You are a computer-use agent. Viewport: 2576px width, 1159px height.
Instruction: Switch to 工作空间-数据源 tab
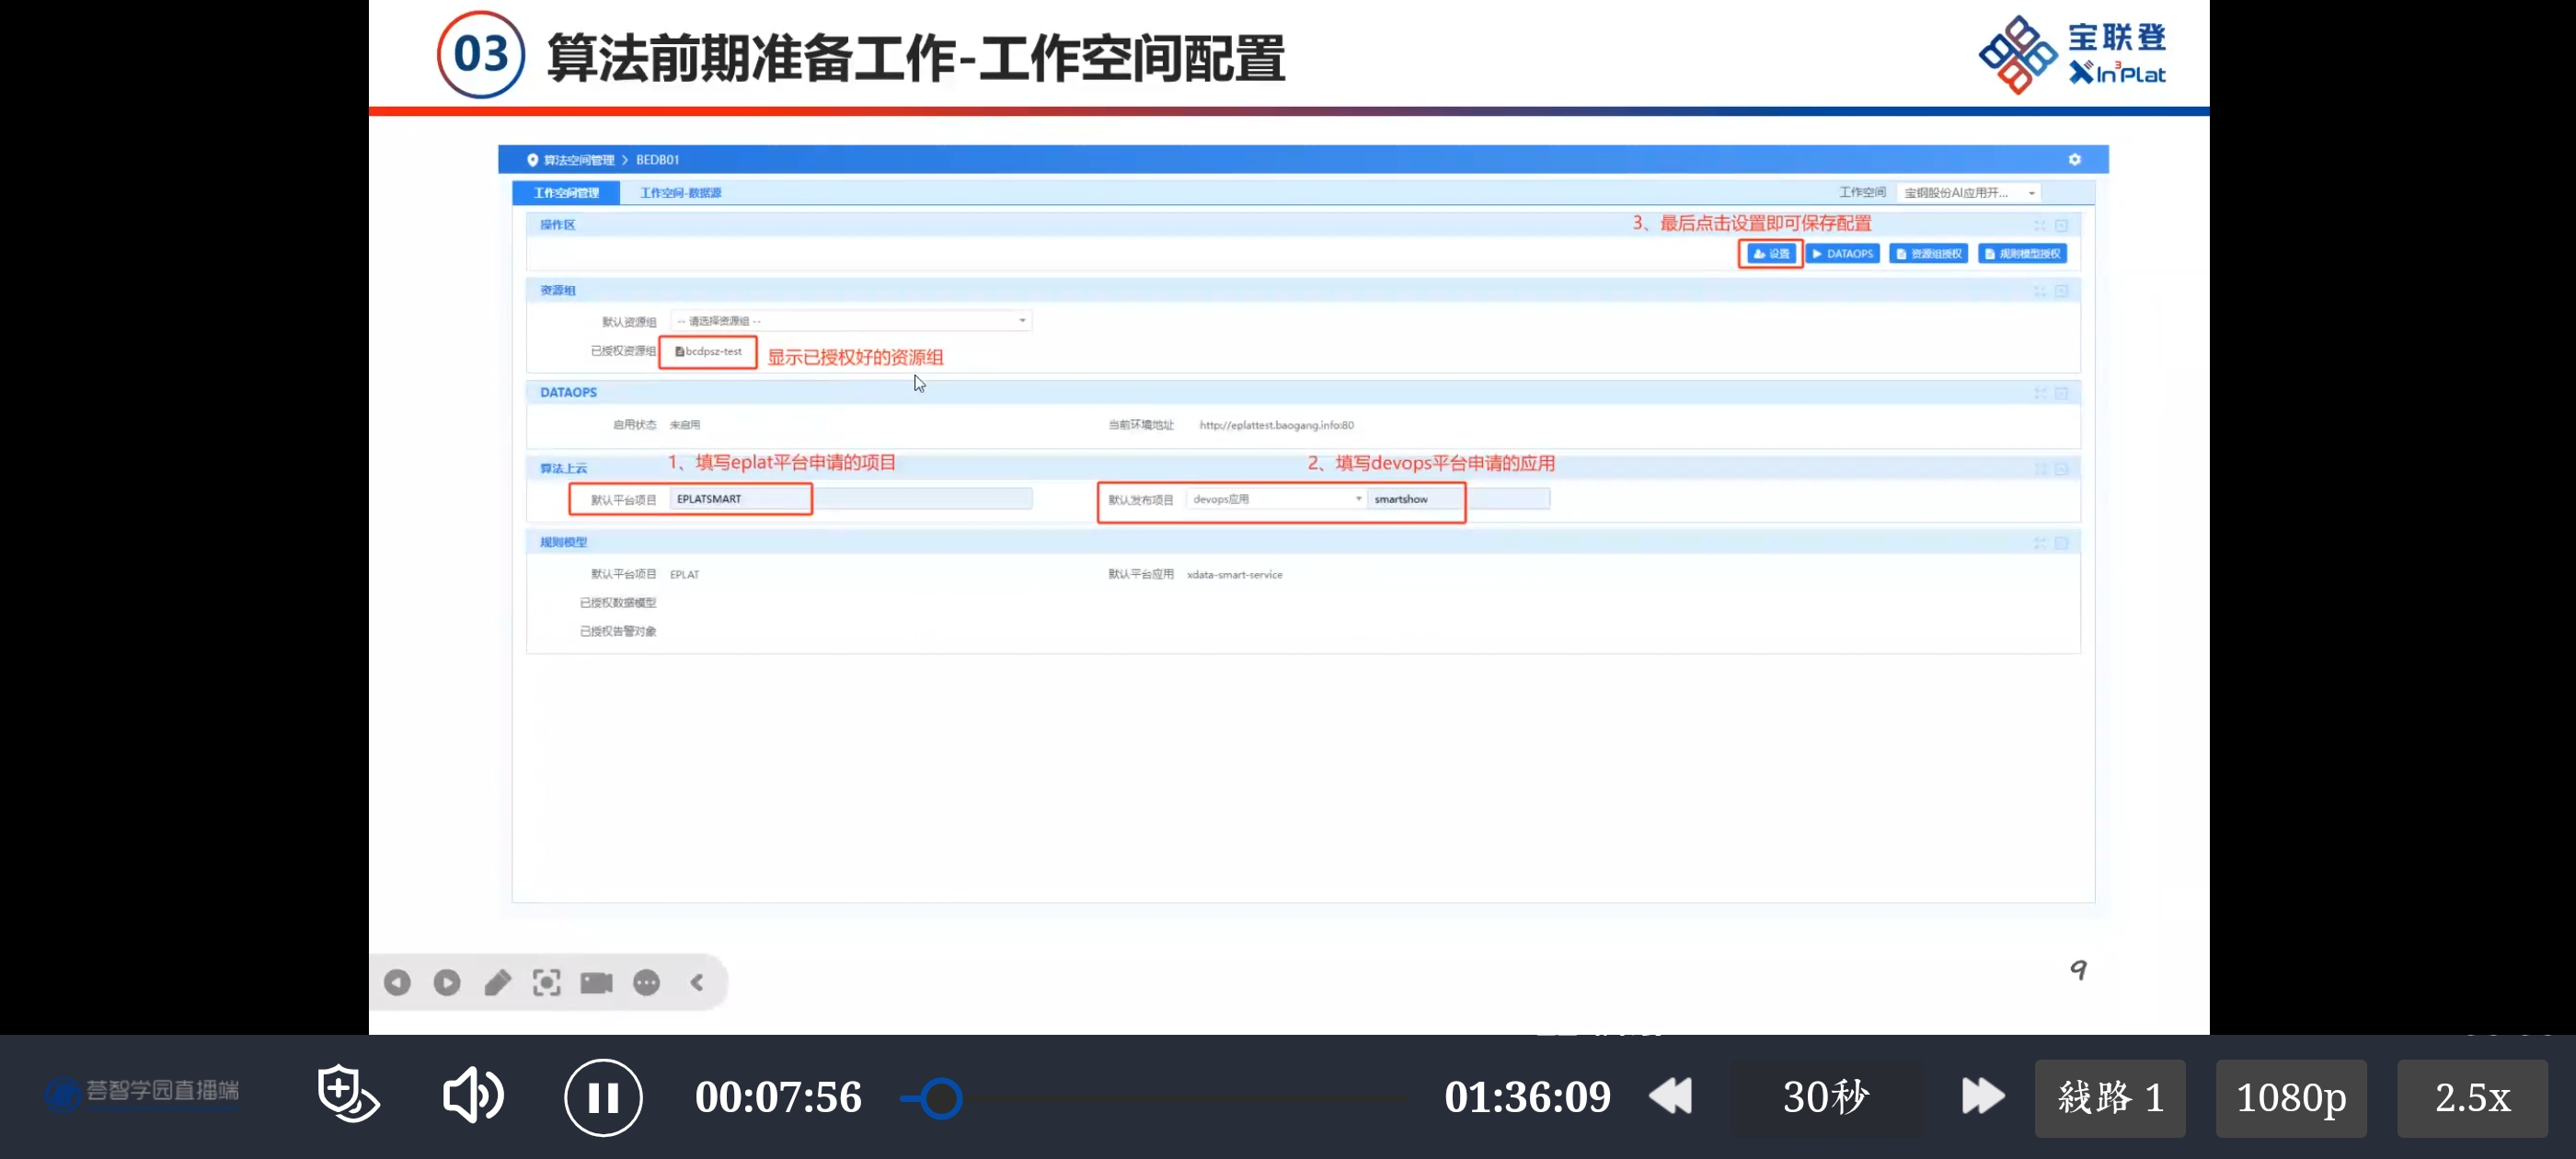[x=680, y=193]
